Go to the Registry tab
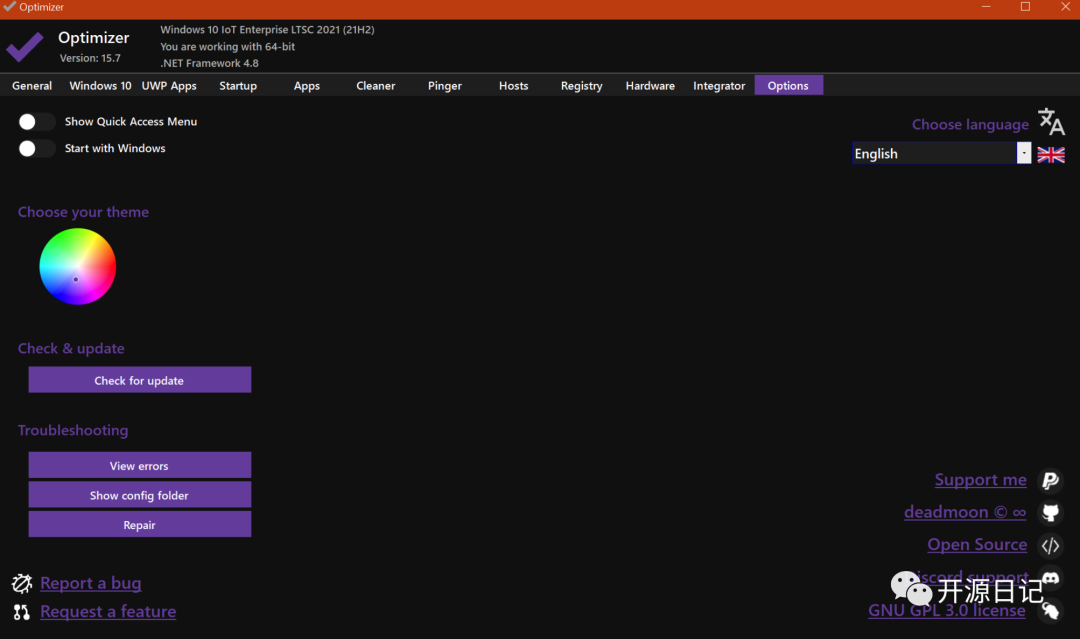Screen dimensions: 1080x639 point(581,85)
